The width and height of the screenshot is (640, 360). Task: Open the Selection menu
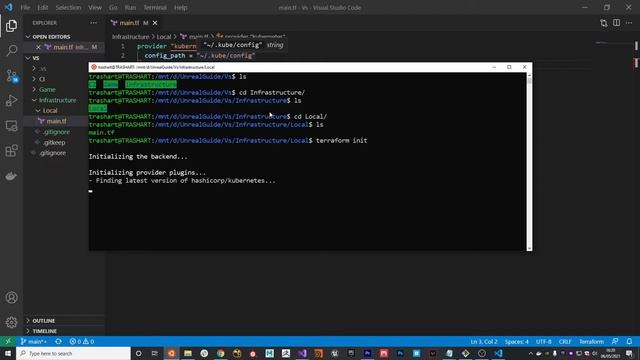(68, 7)
